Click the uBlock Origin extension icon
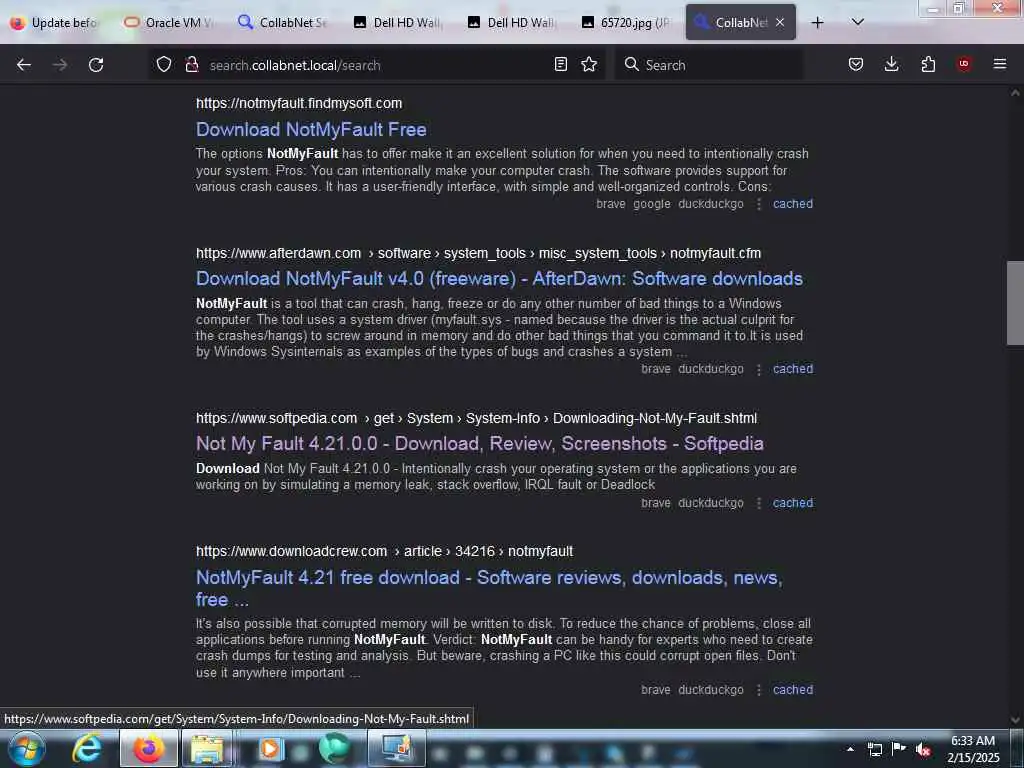The width and height of the screenshot is (1024, 768). click(x=963, y=64)
